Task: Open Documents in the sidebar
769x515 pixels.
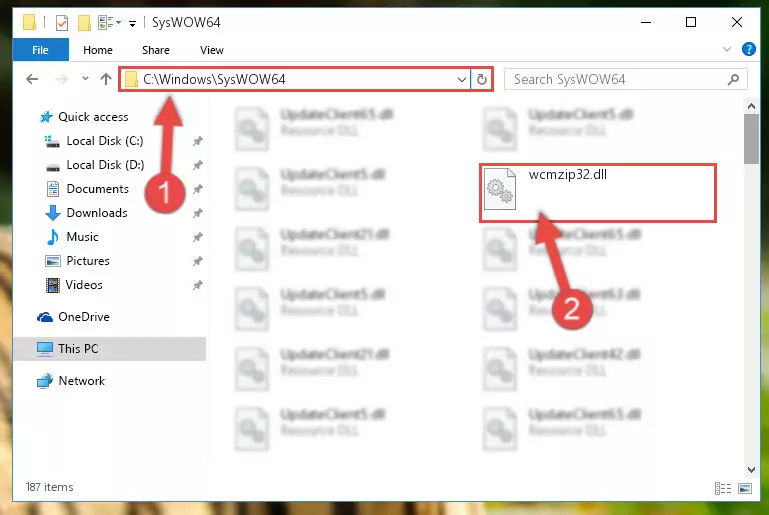Action: coord(98,189)
